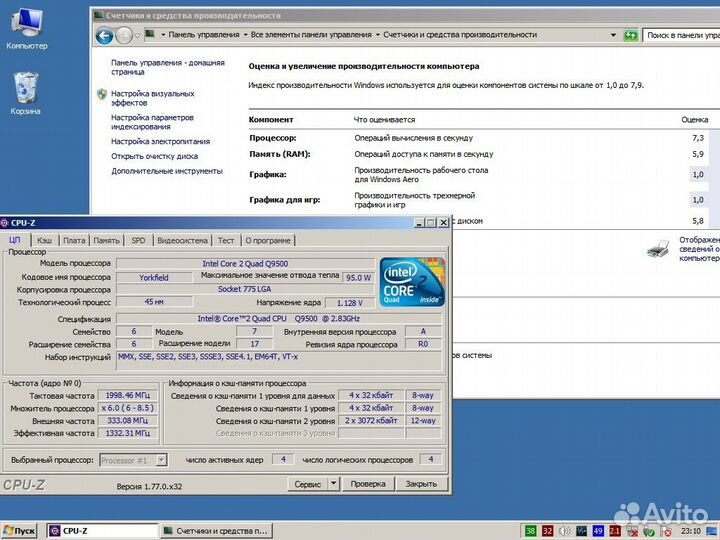The width and height of the screenshot is (720, 540).
Task: Switch to CPU-Z taskbar button
Action: (x=102, y=531)
